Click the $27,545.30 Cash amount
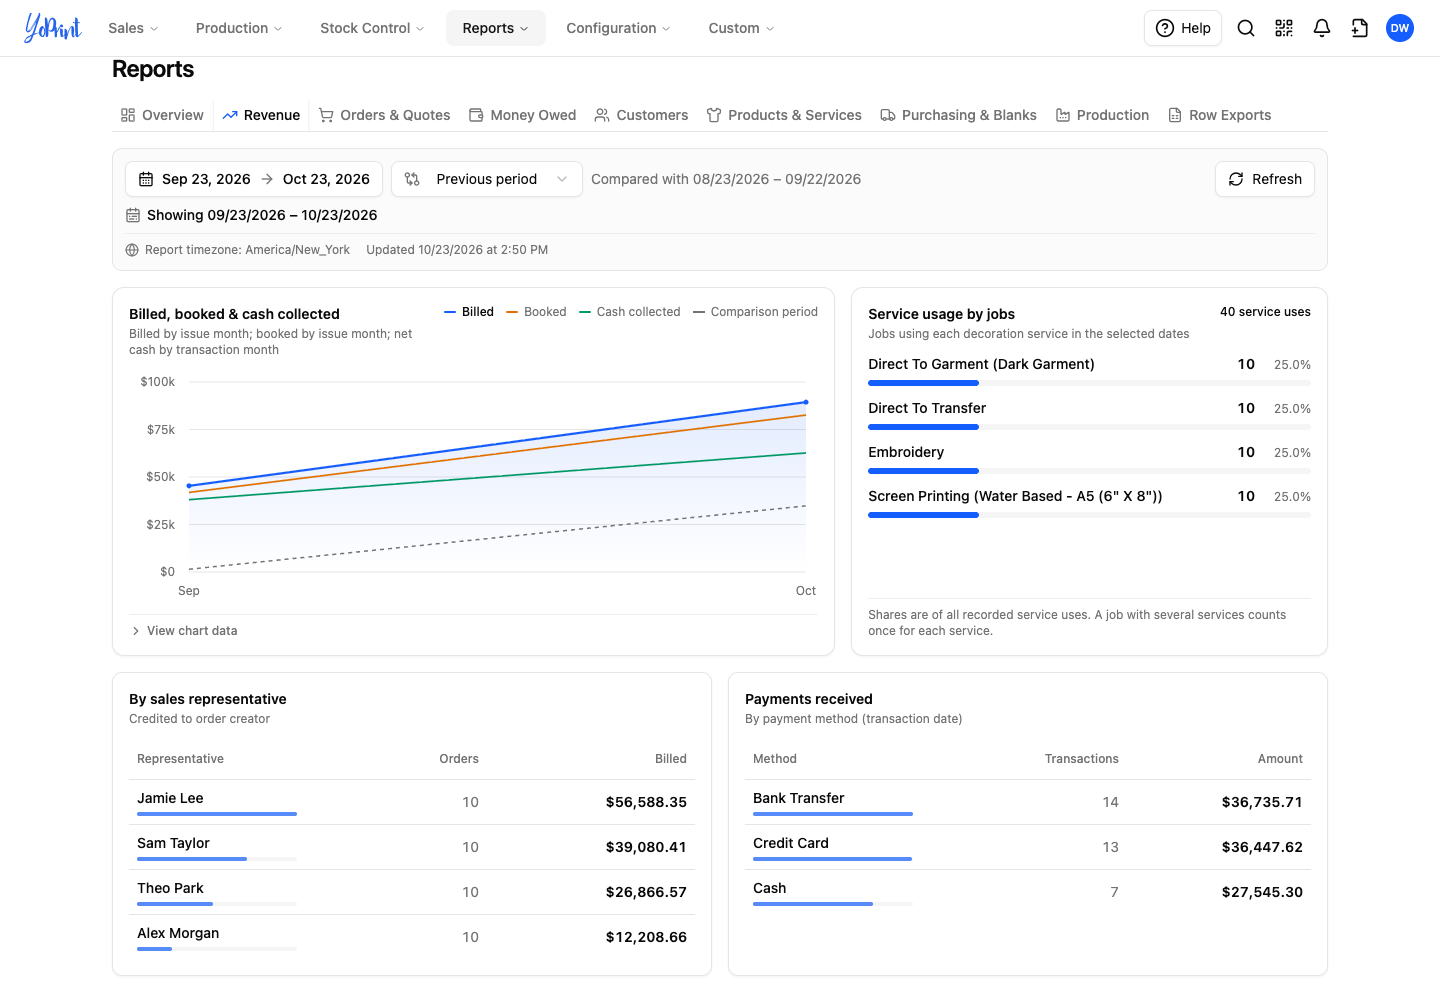This screenshot has width=1440, height=1000. click(1262, 892)
